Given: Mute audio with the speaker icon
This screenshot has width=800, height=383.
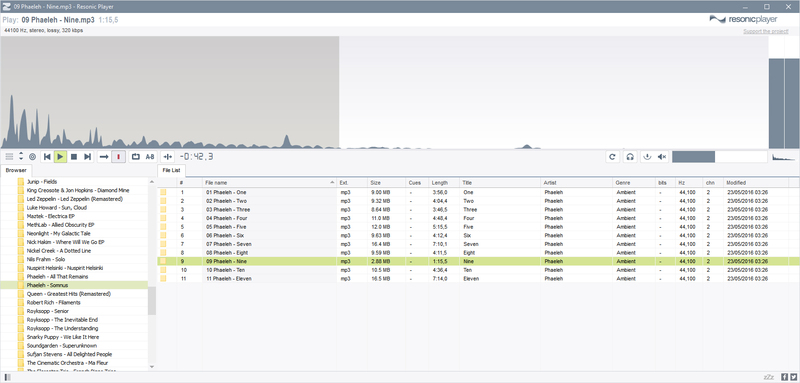Looking at the screenshot, I should click(662, 157).
